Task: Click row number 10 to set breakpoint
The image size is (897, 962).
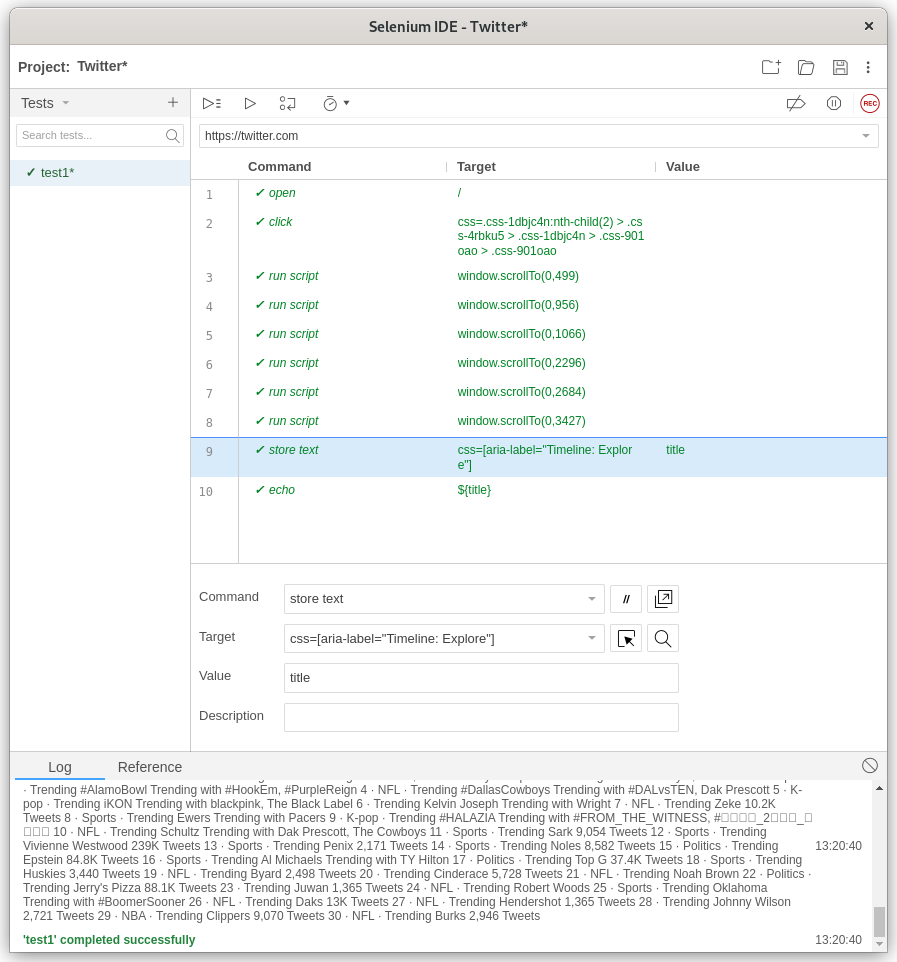Action: pyautogui.click(x=206, y=491)
